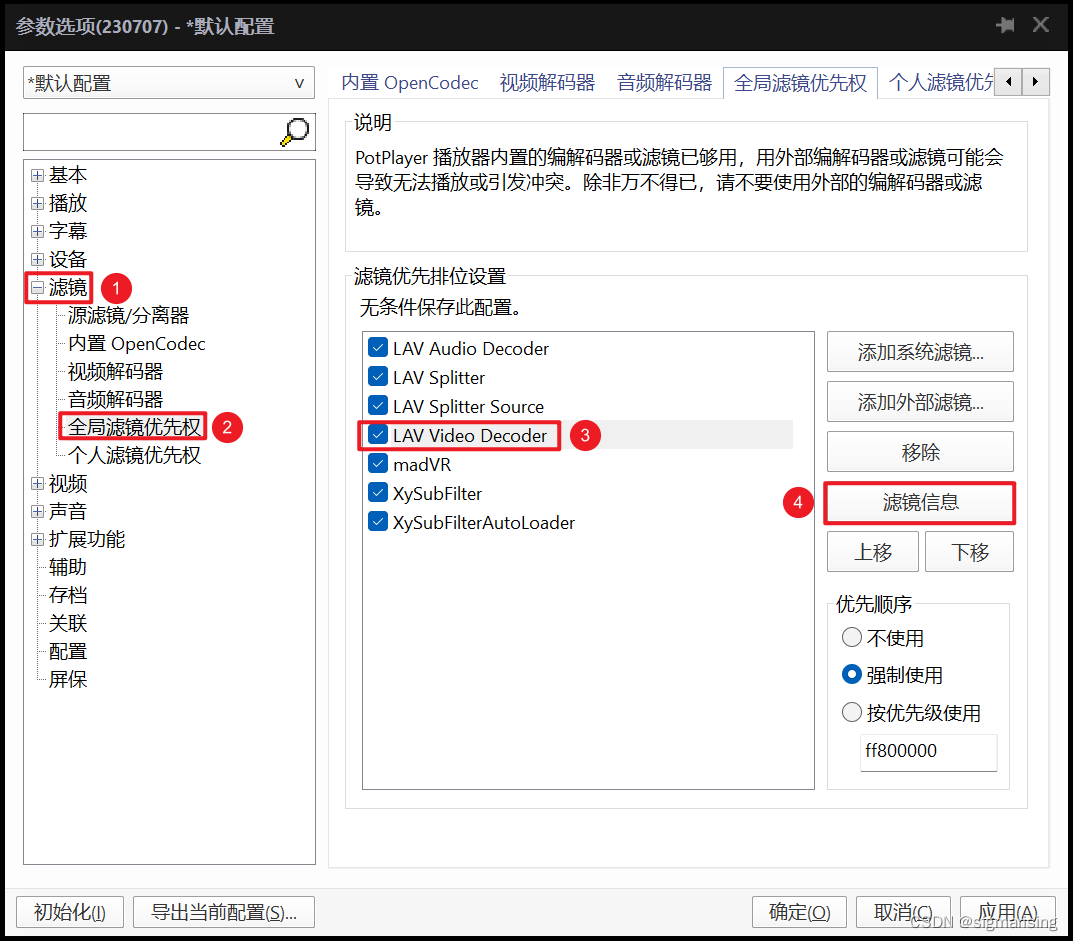Image resolution: width=1073 pixels, height=941 pixels.
Task: Click the 移除 button
Action: (x=920, y=452)
